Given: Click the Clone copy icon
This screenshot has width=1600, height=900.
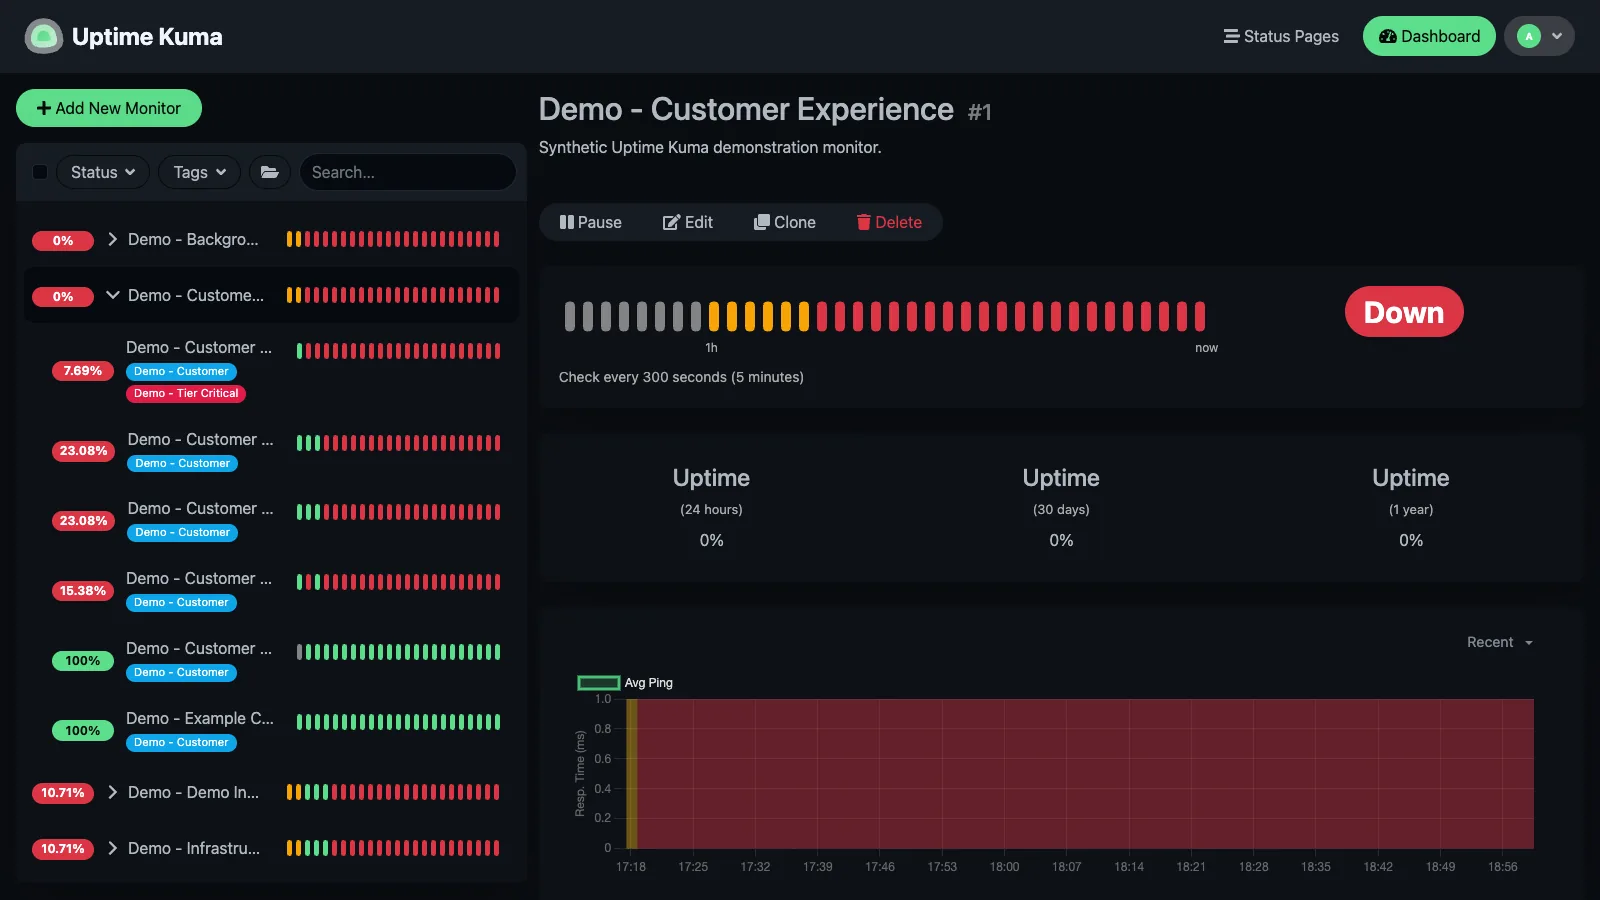Looking at the screenshot, I should (762, 222).
